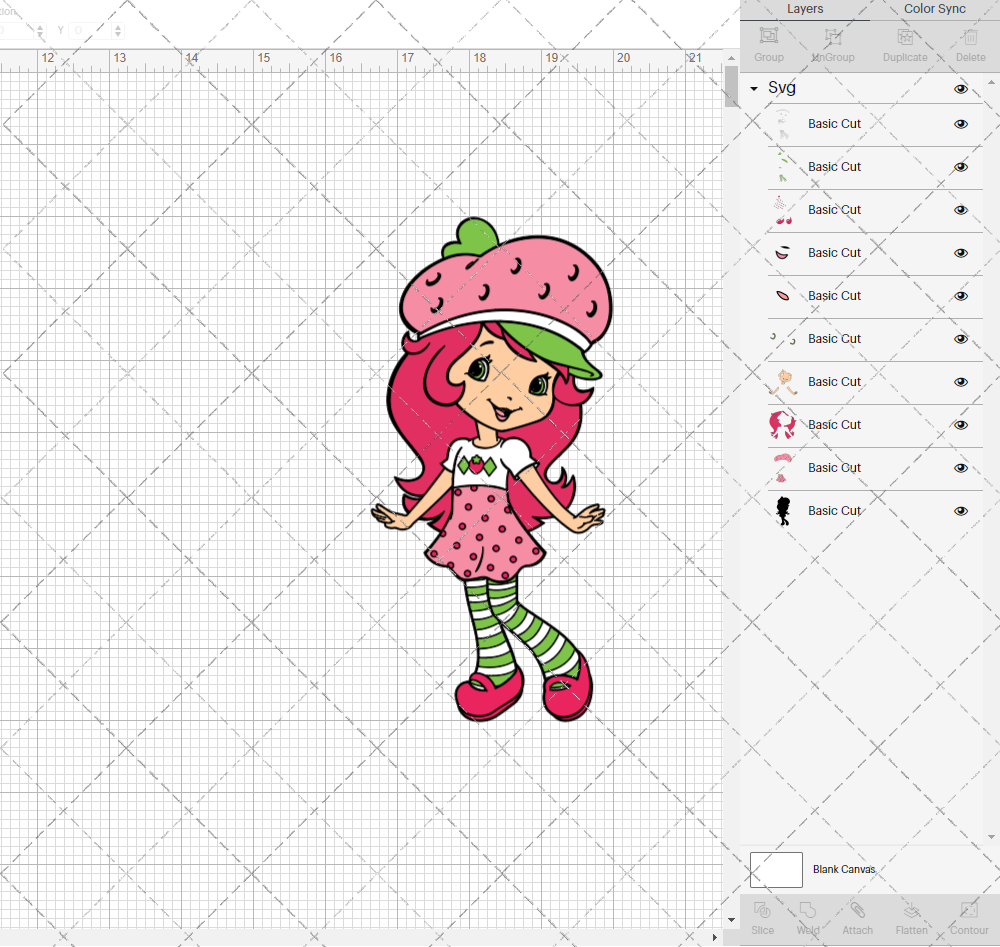Screen dimensions: 1000x947
Task: Click the Duplicate icon
Action: pyautogui.click(x=905, y=36)
